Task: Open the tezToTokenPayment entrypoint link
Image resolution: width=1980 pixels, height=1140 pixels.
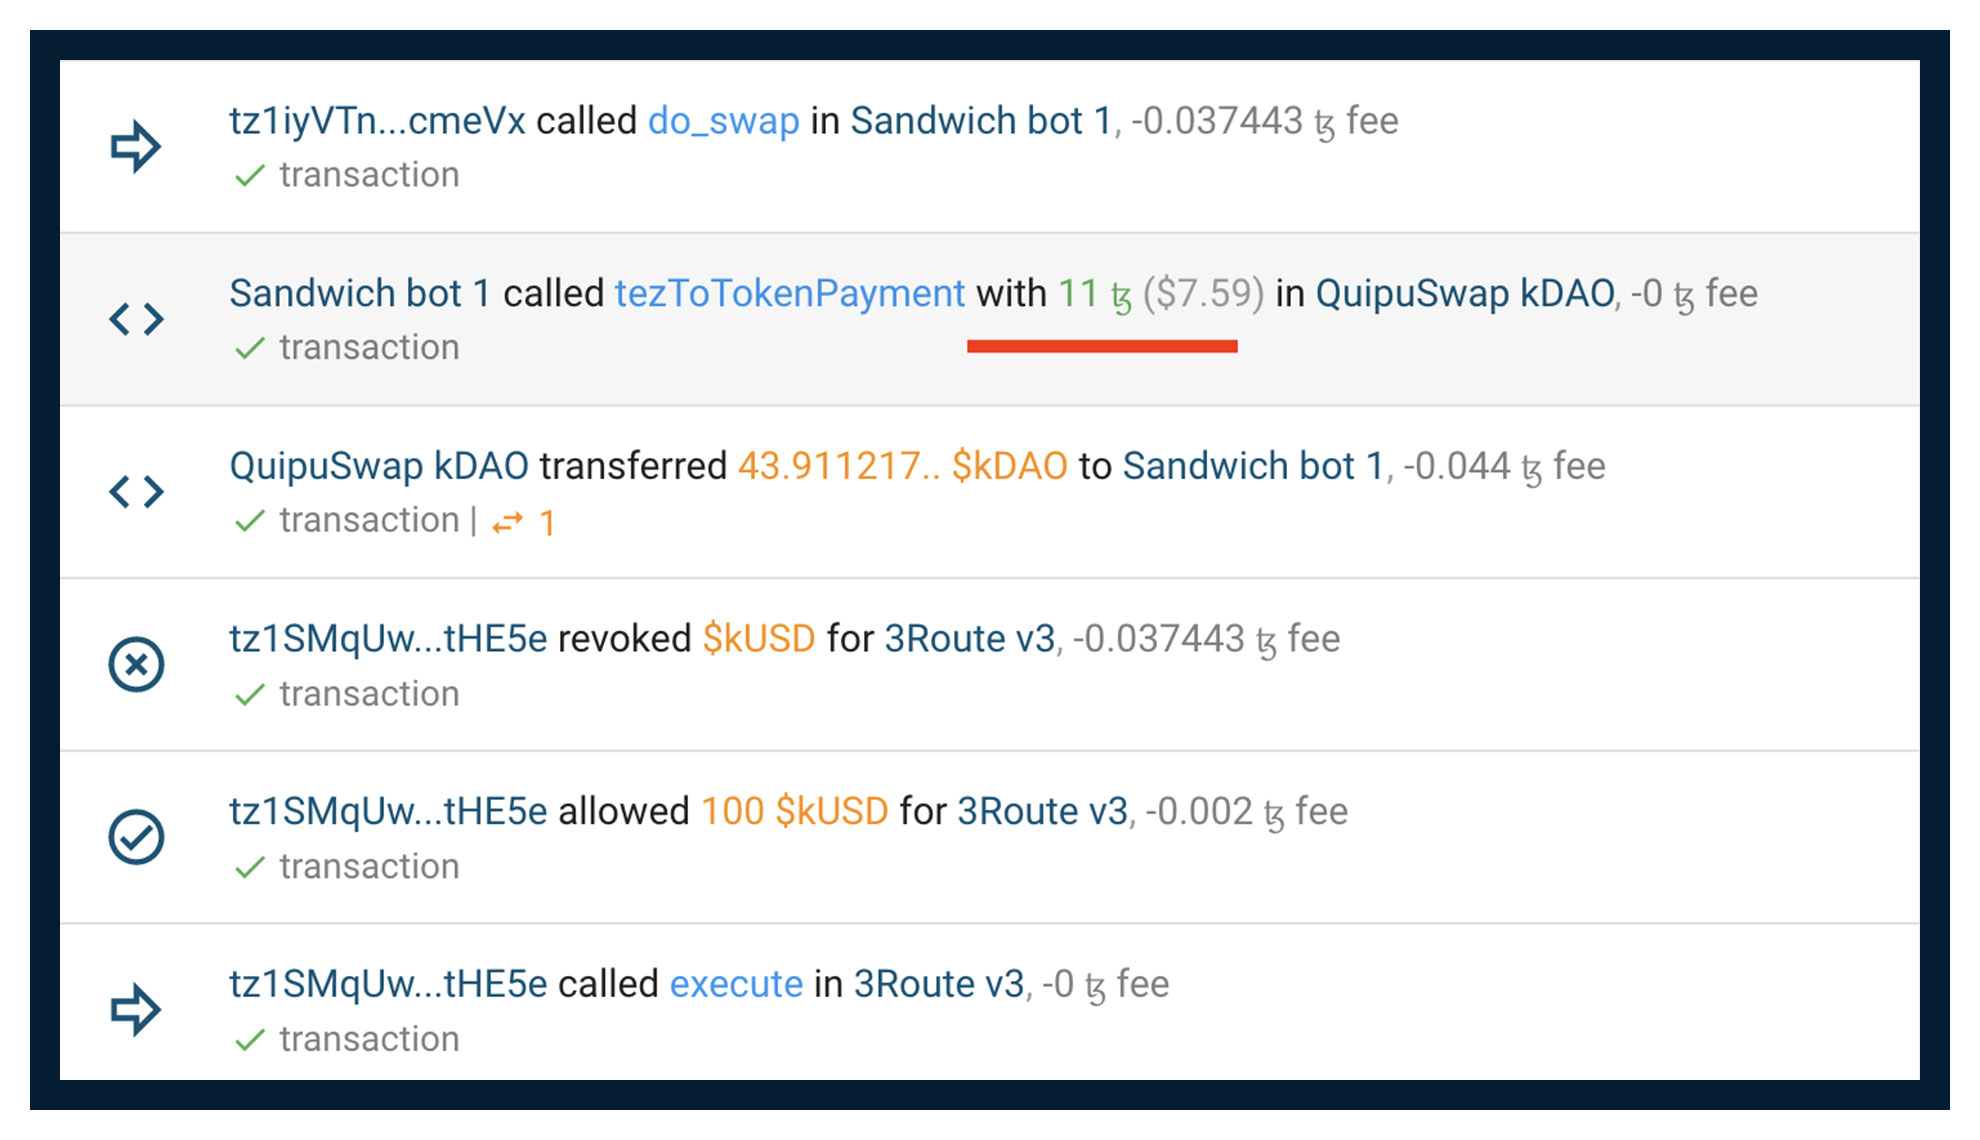Action: [789, 294]
